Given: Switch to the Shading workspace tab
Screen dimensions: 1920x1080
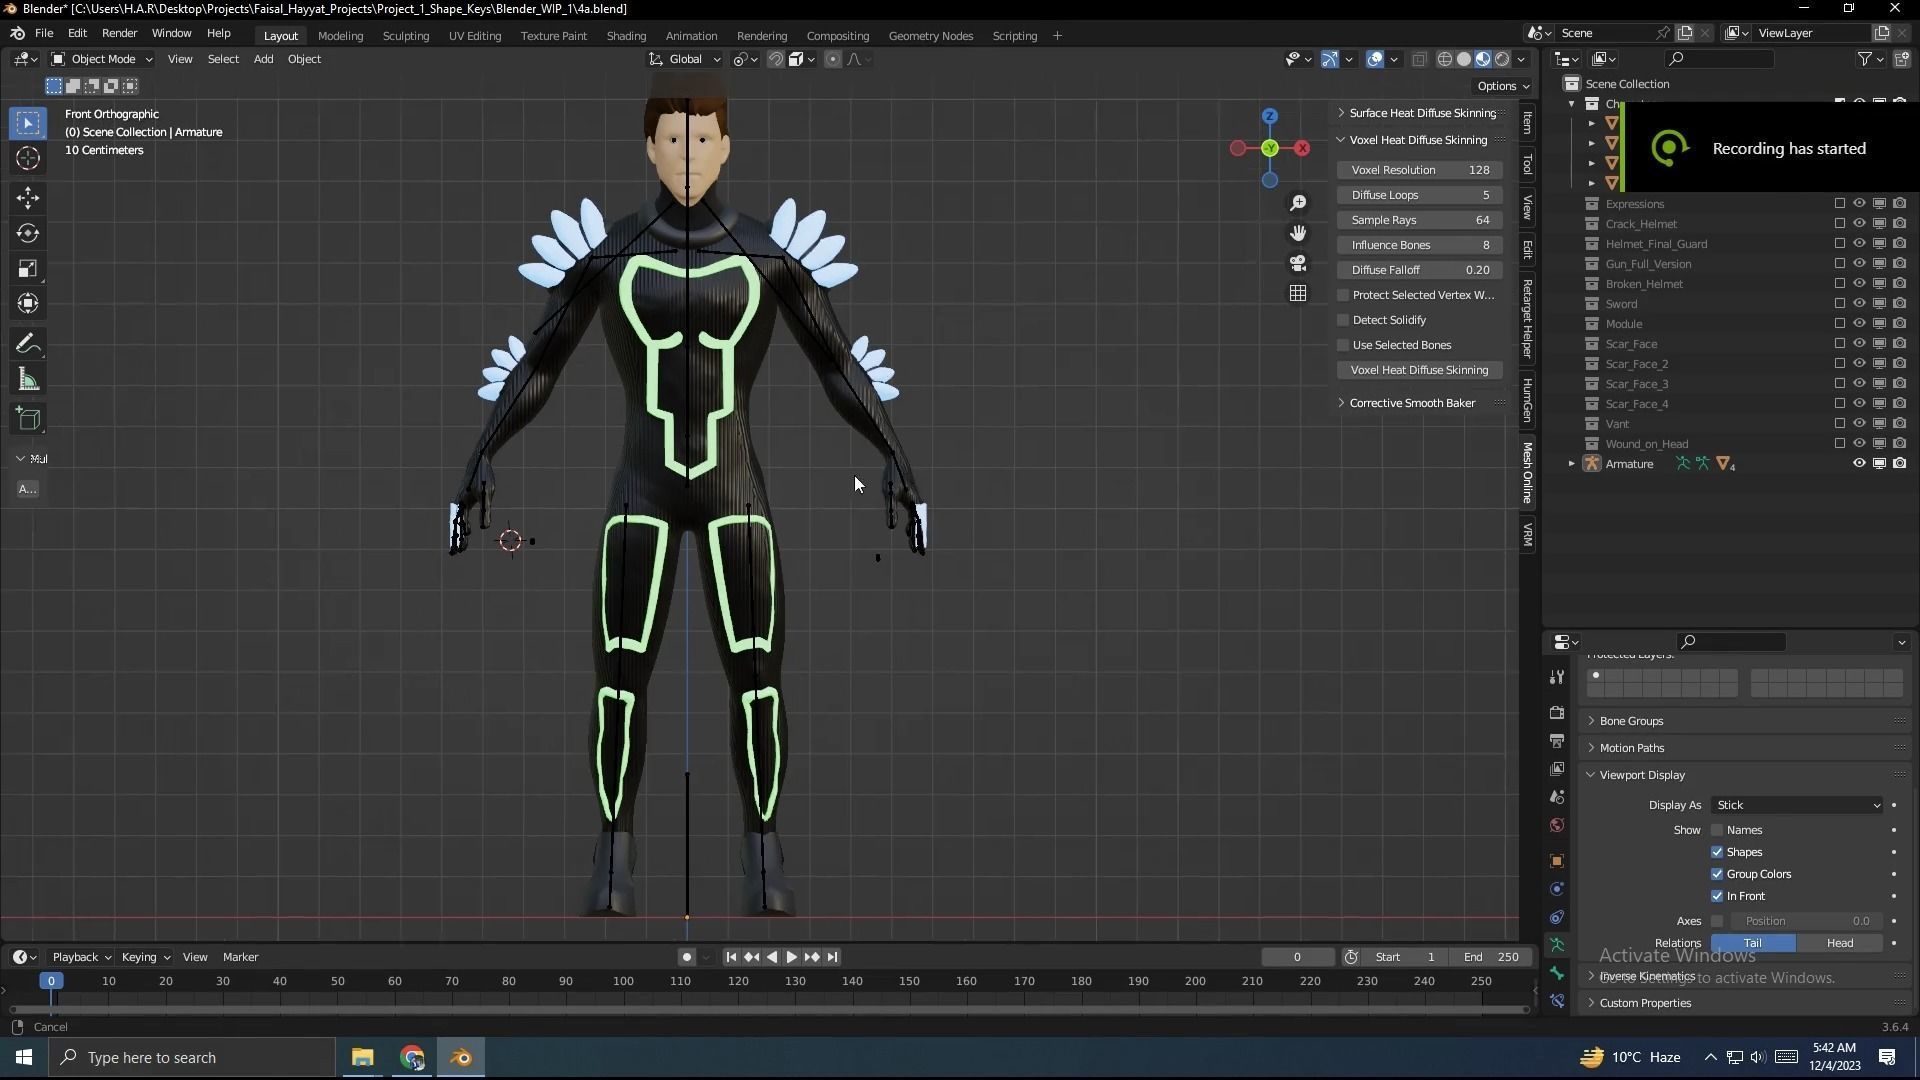Looking at the screenshot, I should pyautogui.click(x=626, y=36).
